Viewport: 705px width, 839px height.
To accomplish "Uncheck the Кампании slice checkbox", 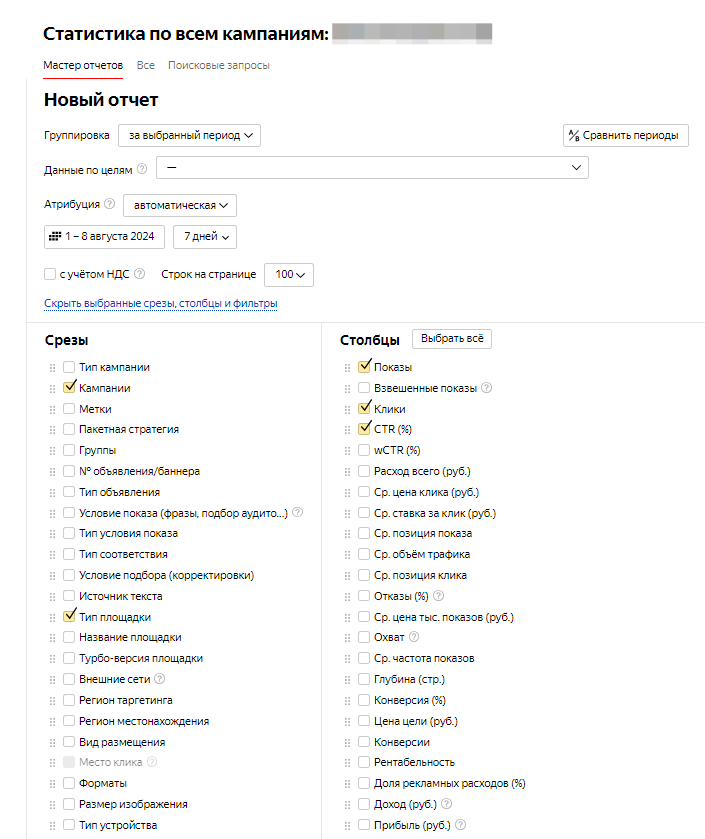I will (x=68, y=387).
